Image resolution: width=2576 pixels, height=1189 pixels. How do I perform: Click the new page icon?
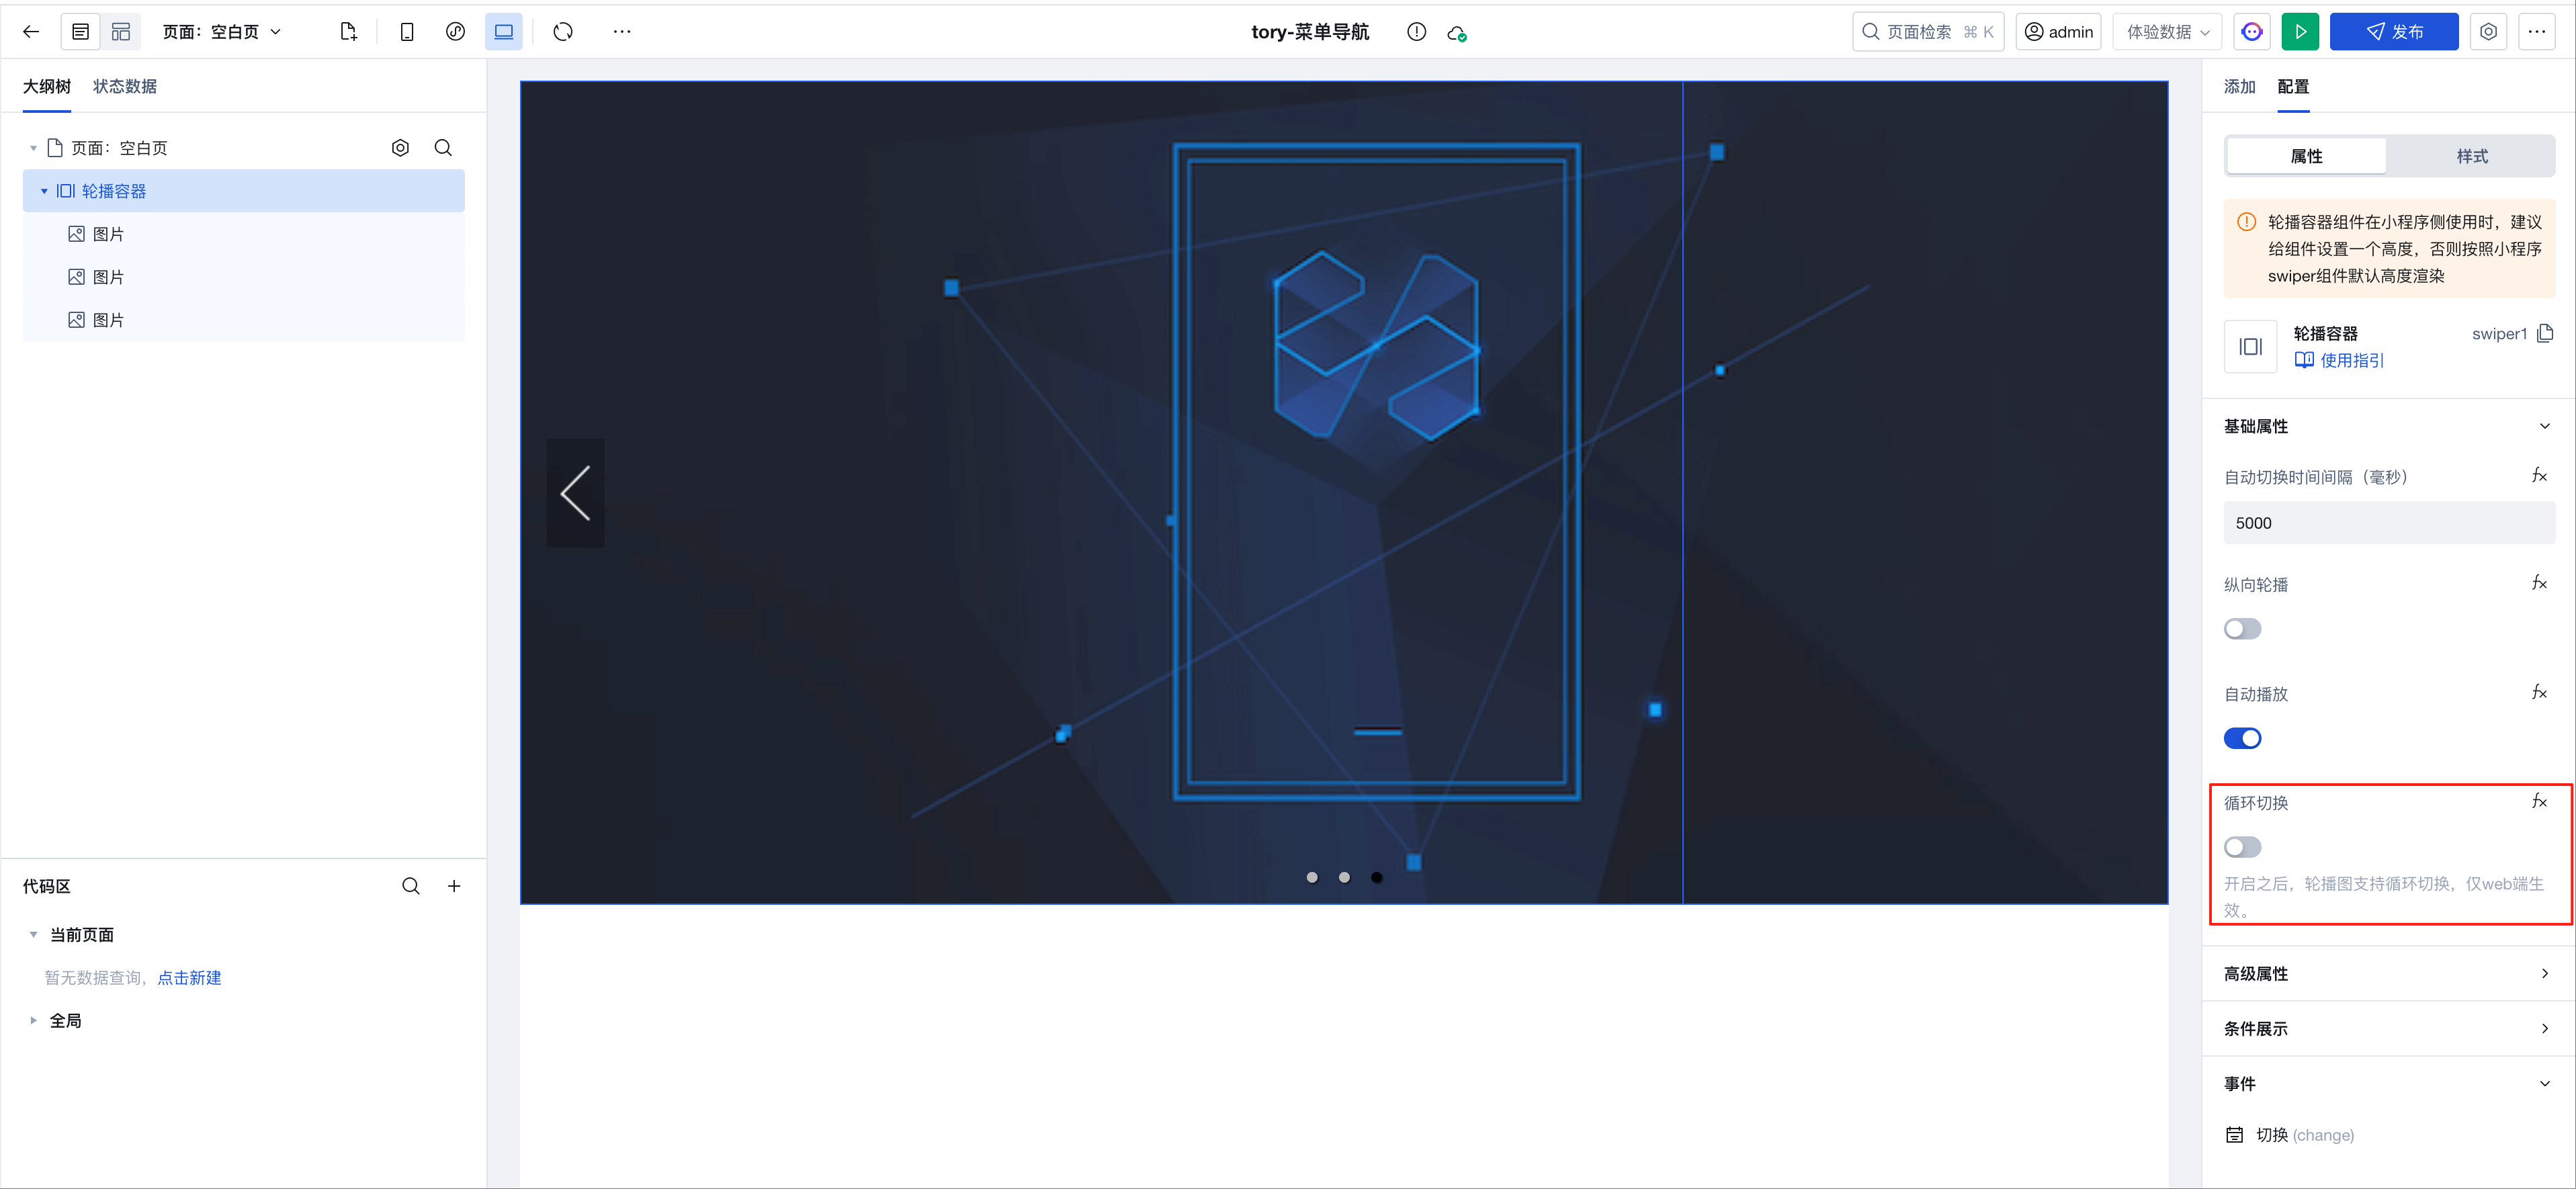(x=348, y=32)
